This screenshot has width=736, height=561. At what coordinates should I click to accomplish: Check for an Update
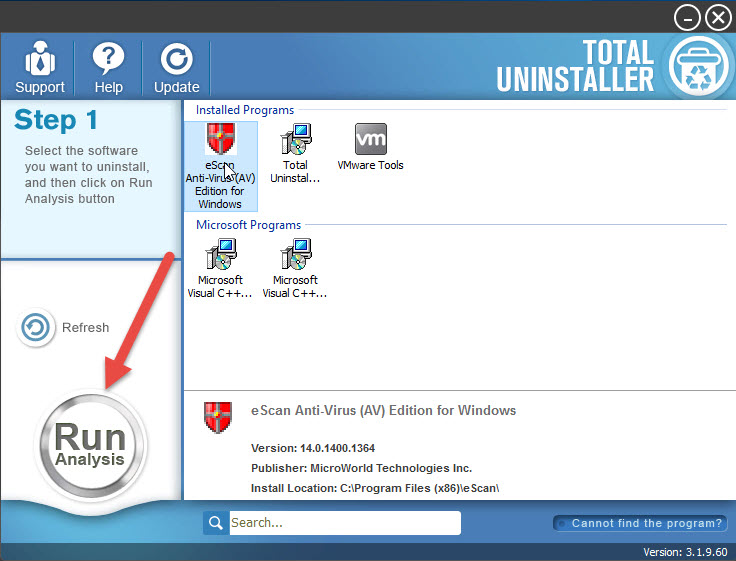pyautogui.click(x=176, y=68)
